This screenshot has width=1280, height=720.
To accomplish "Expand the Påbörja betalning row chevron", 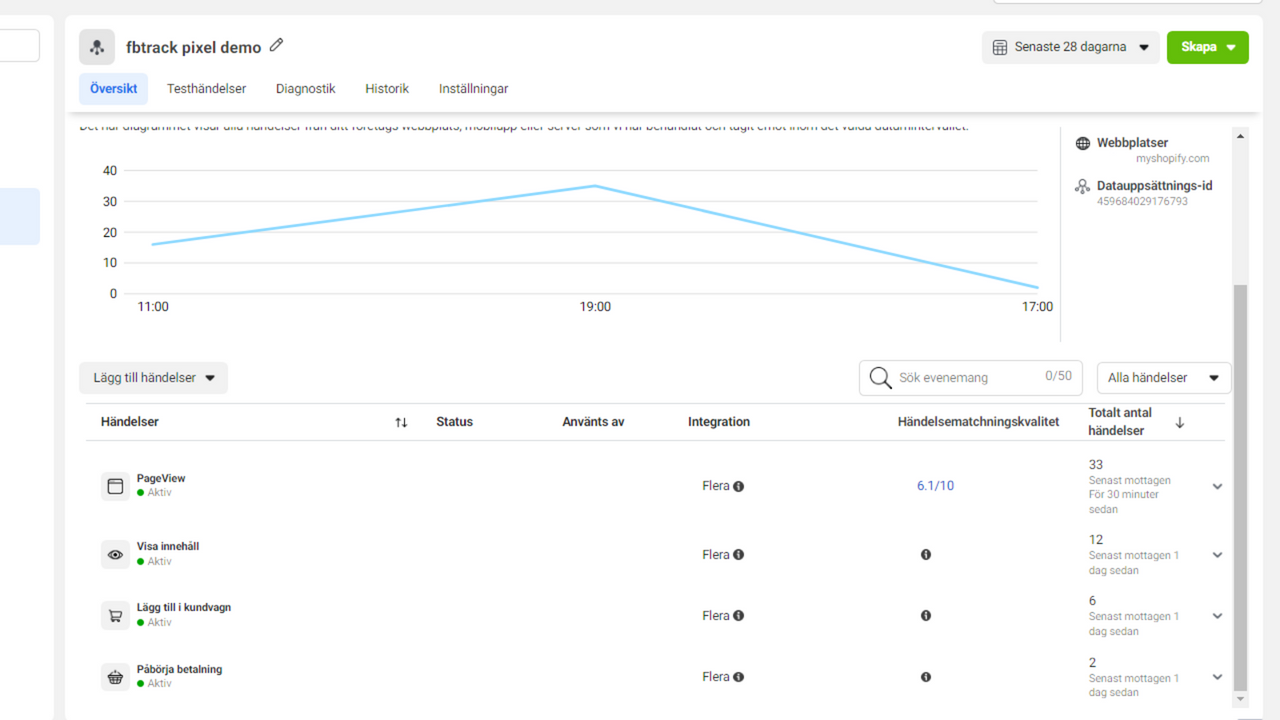I will point(1217,677).
